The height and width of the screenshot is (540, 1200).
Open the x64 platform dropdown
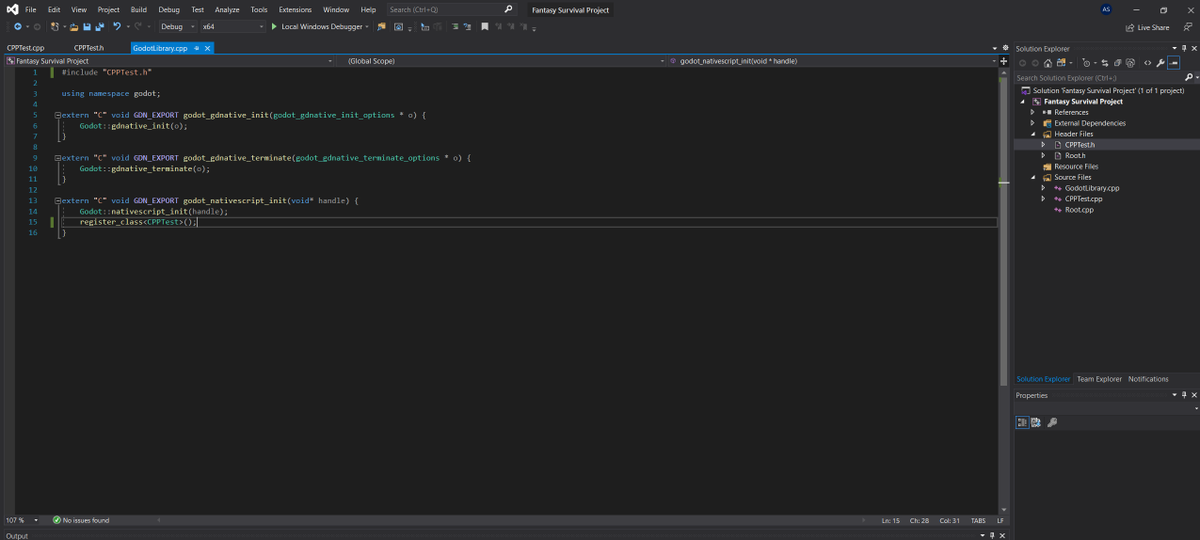(x=233, y=27)
